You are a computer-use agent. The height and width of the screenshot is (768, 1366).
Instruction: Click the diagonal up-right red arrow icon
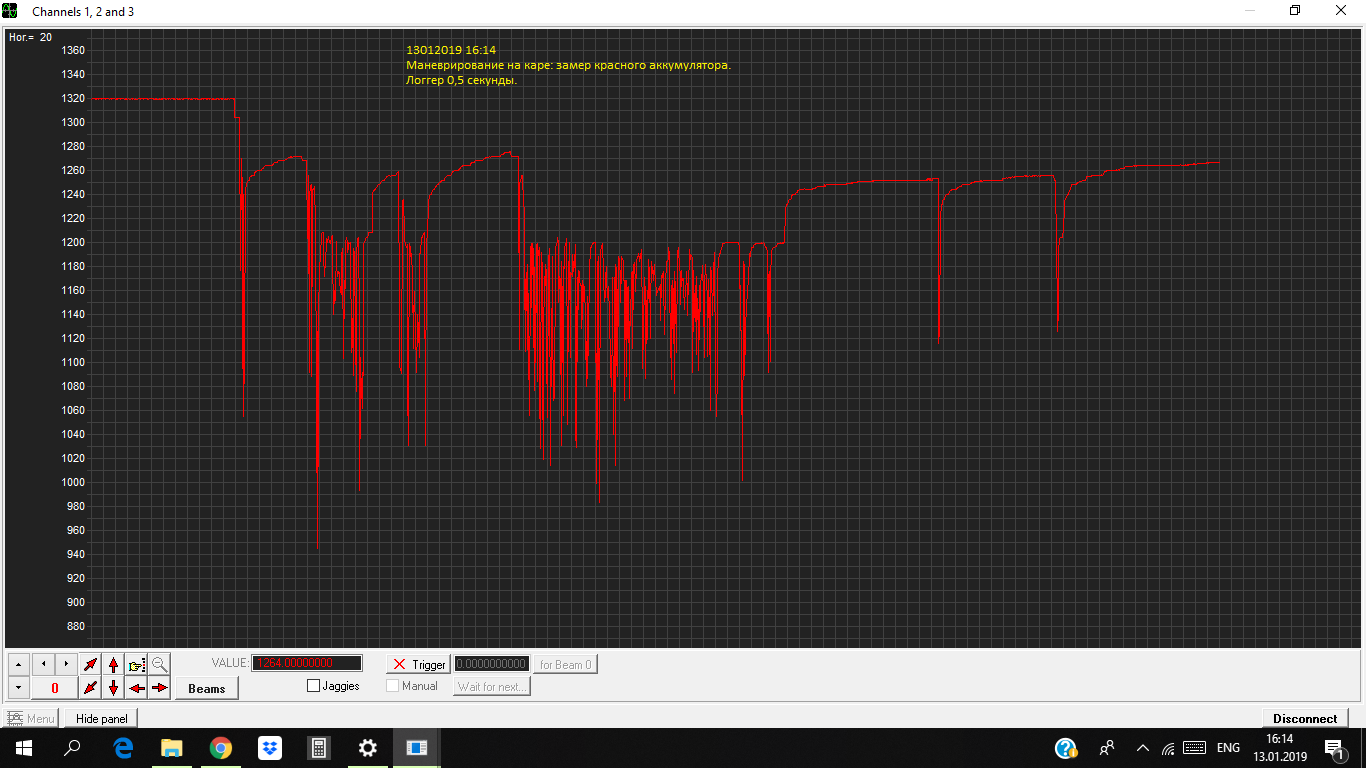tap(91, 664)
